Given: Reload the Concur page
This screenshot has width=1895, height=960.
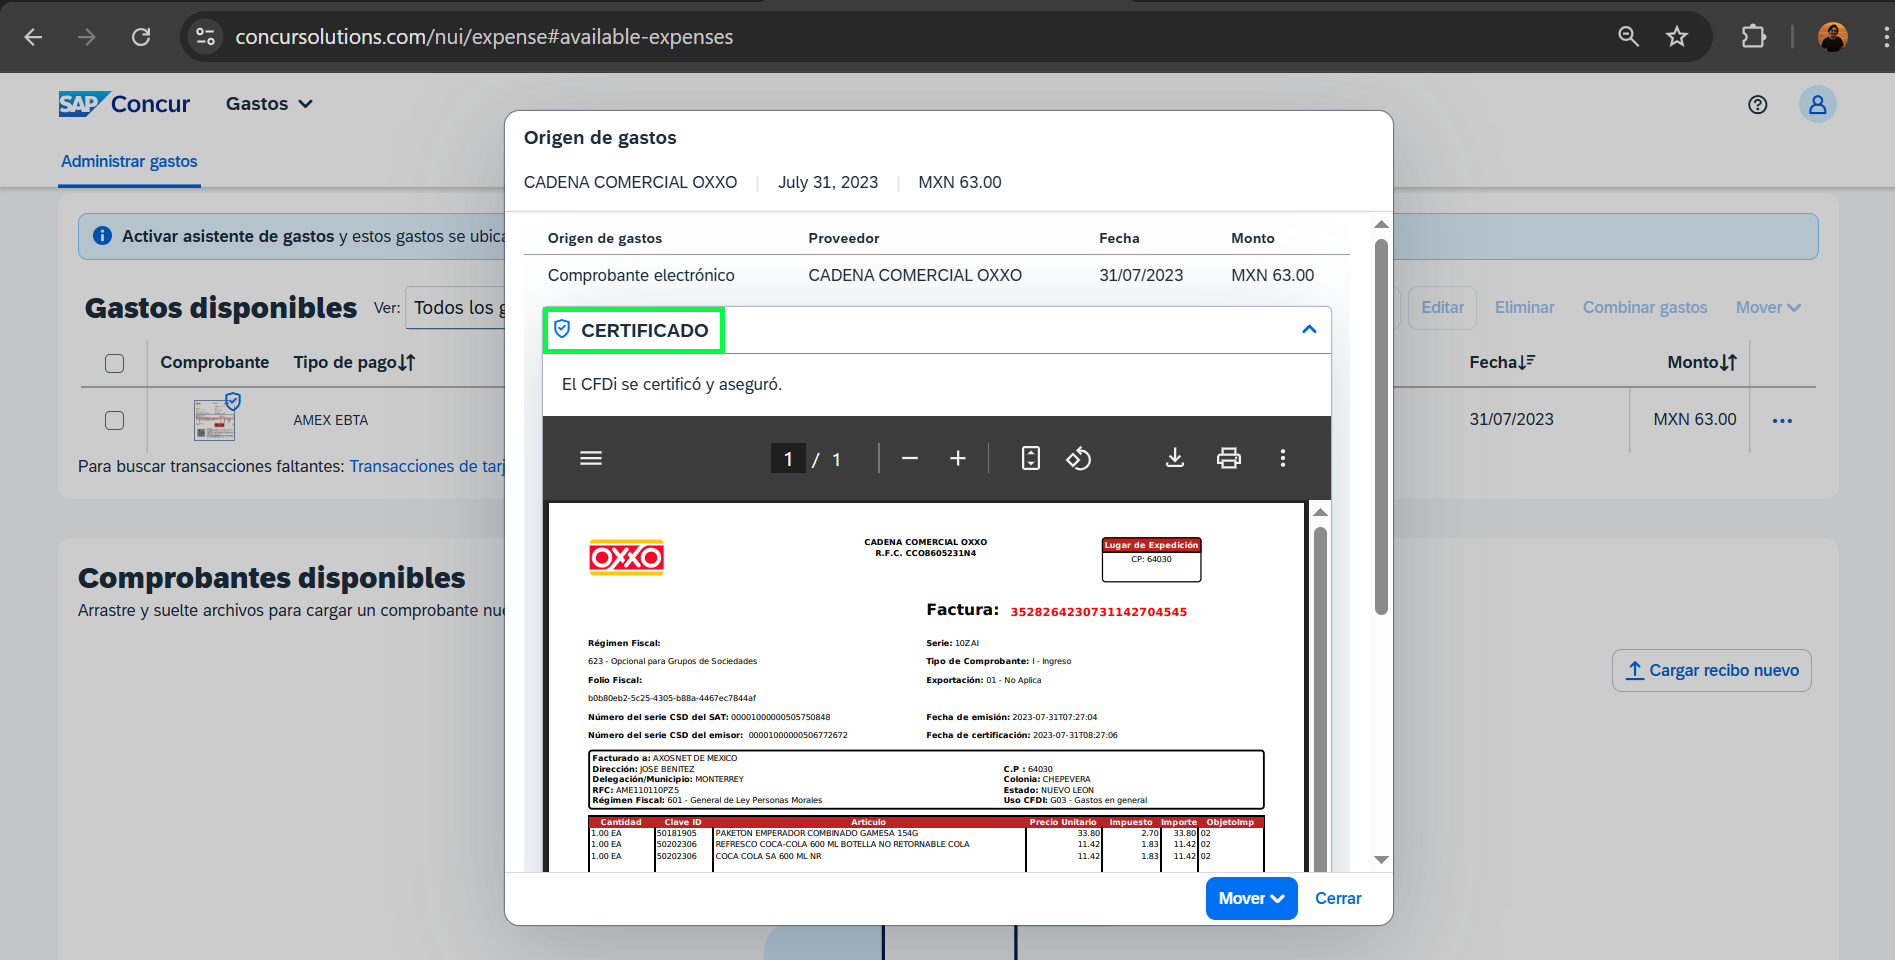Looking at the screenshot, I should (x=141, y=37).
